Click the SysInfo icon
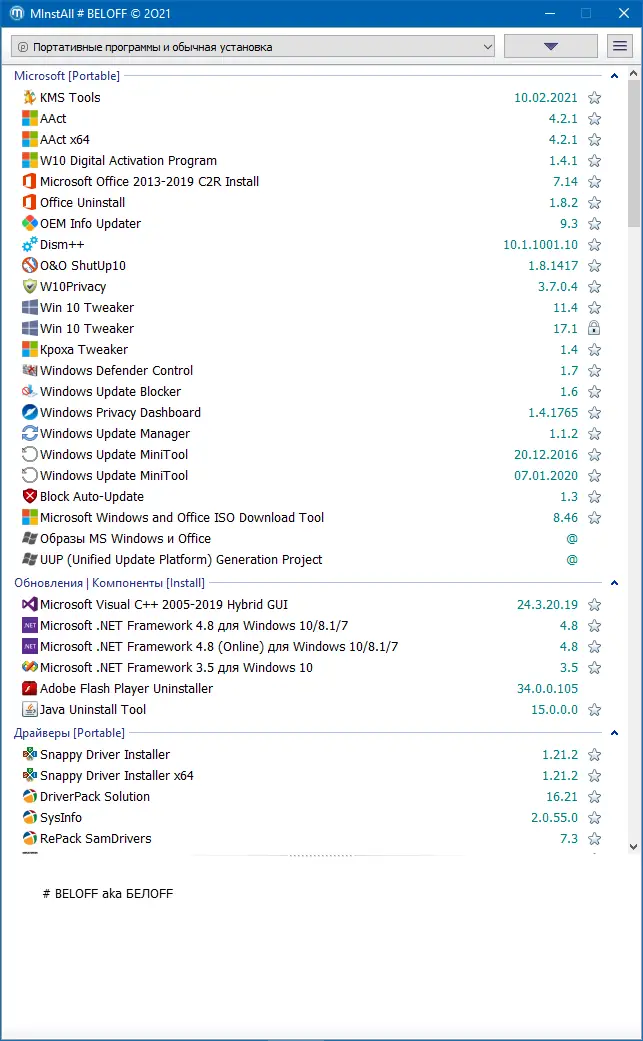This screenshot has height=1041, width=643. [30, 817]
